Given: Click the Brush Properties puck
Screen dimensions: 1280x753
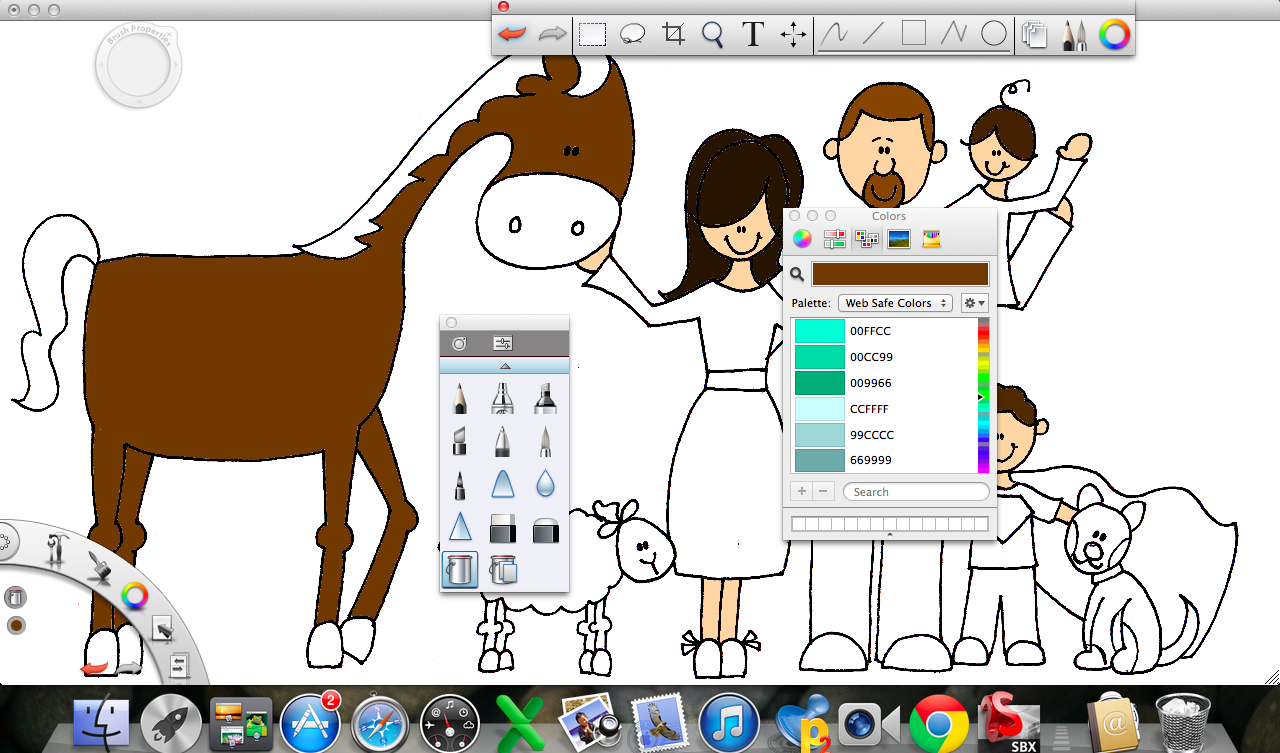Looking at the screenshot, I should (x=138, y=67).
